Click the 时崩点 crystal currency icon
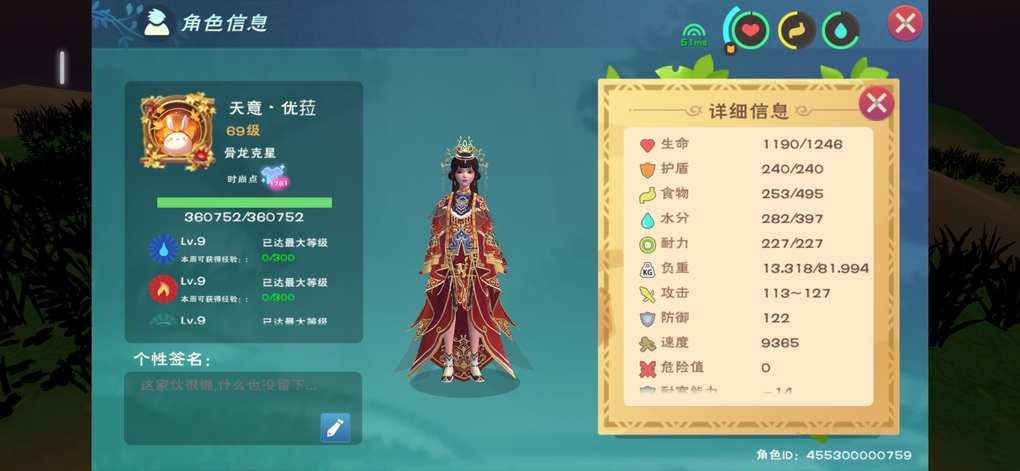Viewport: 1020px width, 471px height. [x=274, y=178]
